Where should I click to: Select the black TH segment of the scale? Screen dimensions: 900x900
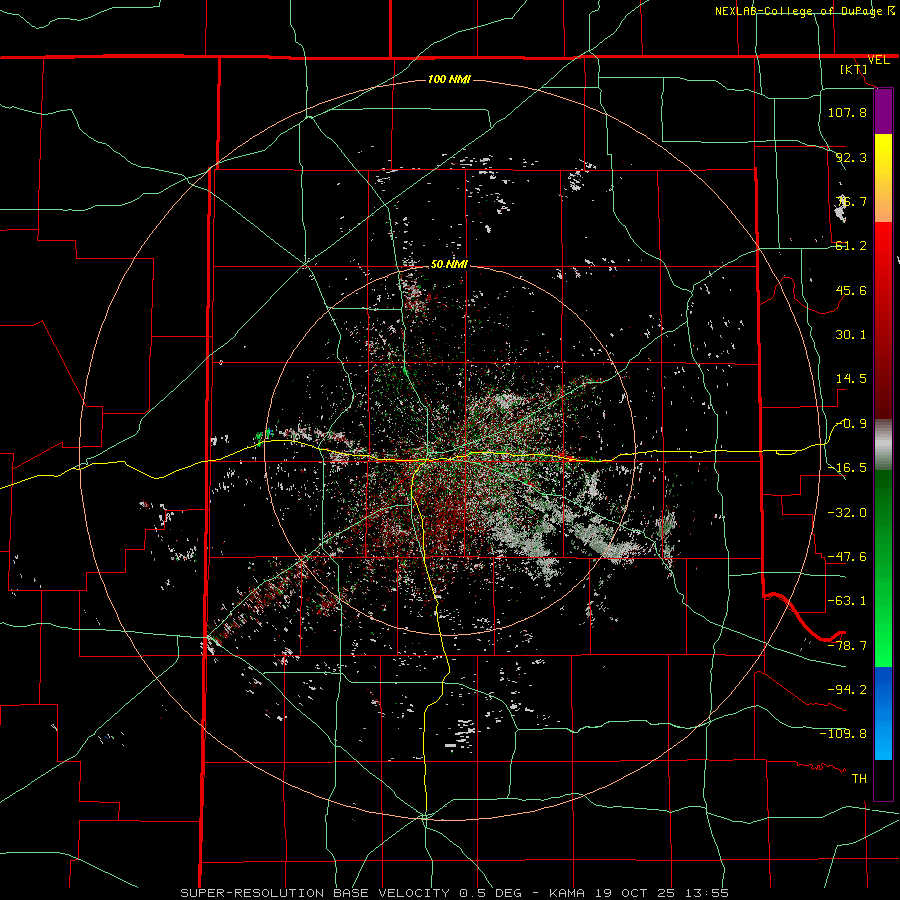pyautogui.click(x=883, y=779)
